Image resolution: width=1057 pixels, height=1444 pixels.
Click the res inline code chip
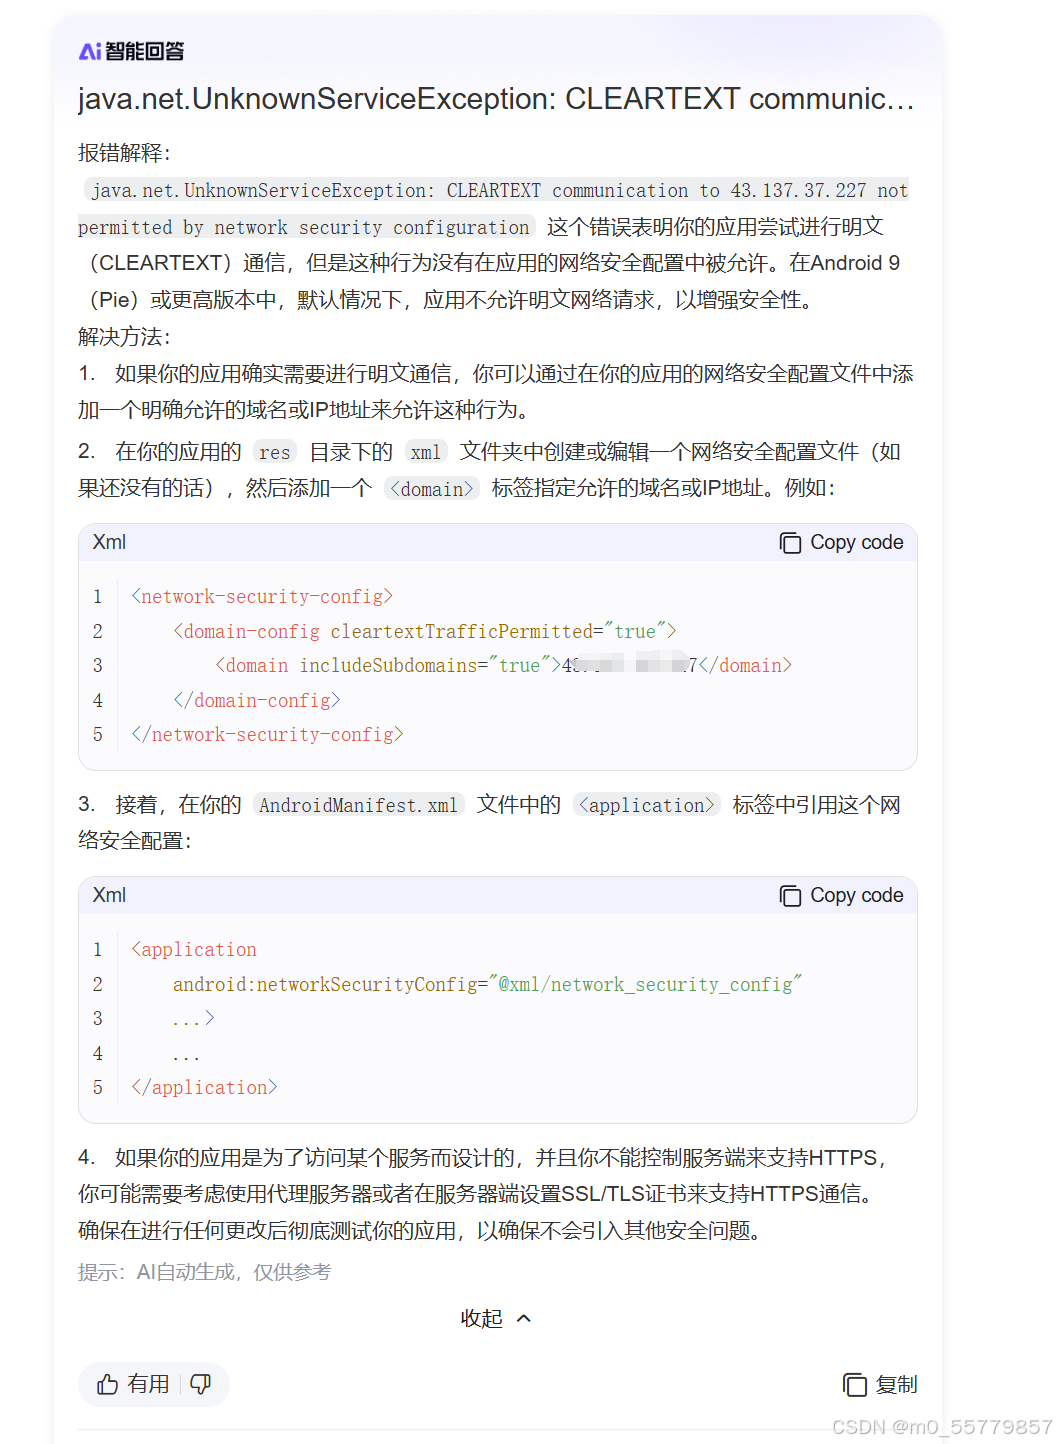pyautogui.click(x=274, y=452)
